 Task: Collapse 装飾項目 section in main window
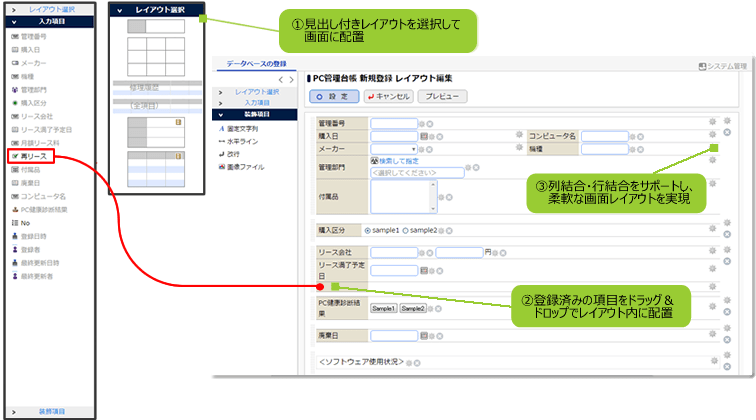click(255, 114)
